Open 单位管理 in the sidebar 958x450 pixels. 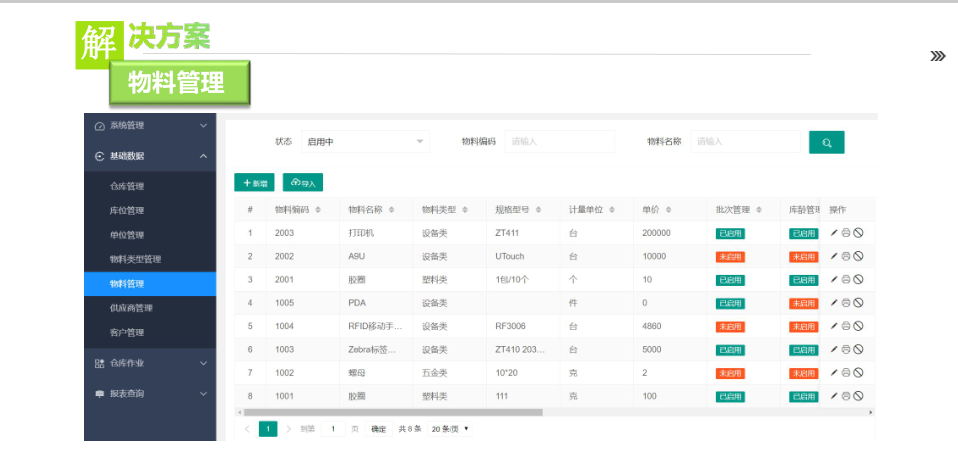coord(150,235)
